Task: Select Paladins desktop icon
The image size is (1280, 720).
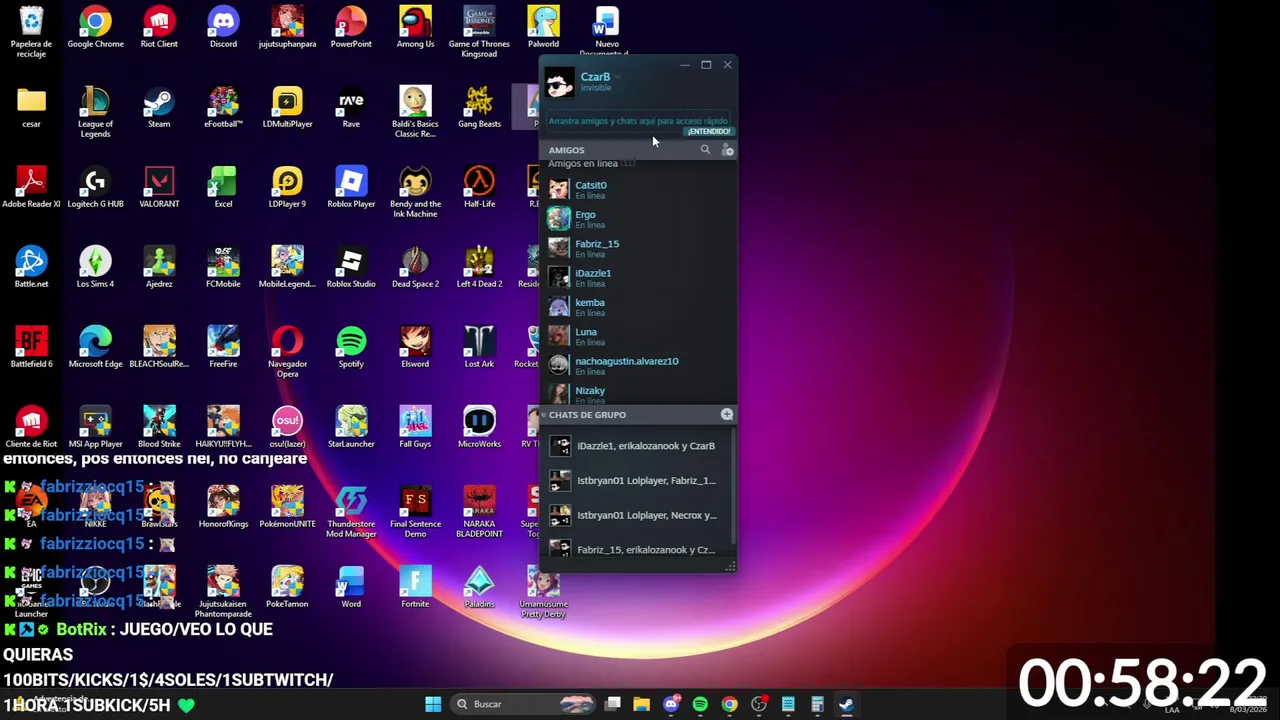Action: 479,588
